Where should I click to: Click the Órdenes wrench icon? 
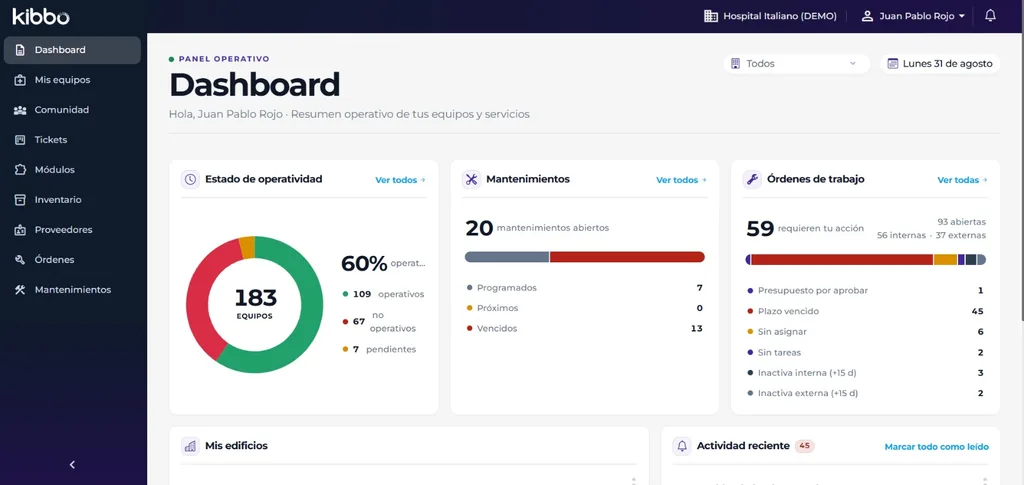20,260
